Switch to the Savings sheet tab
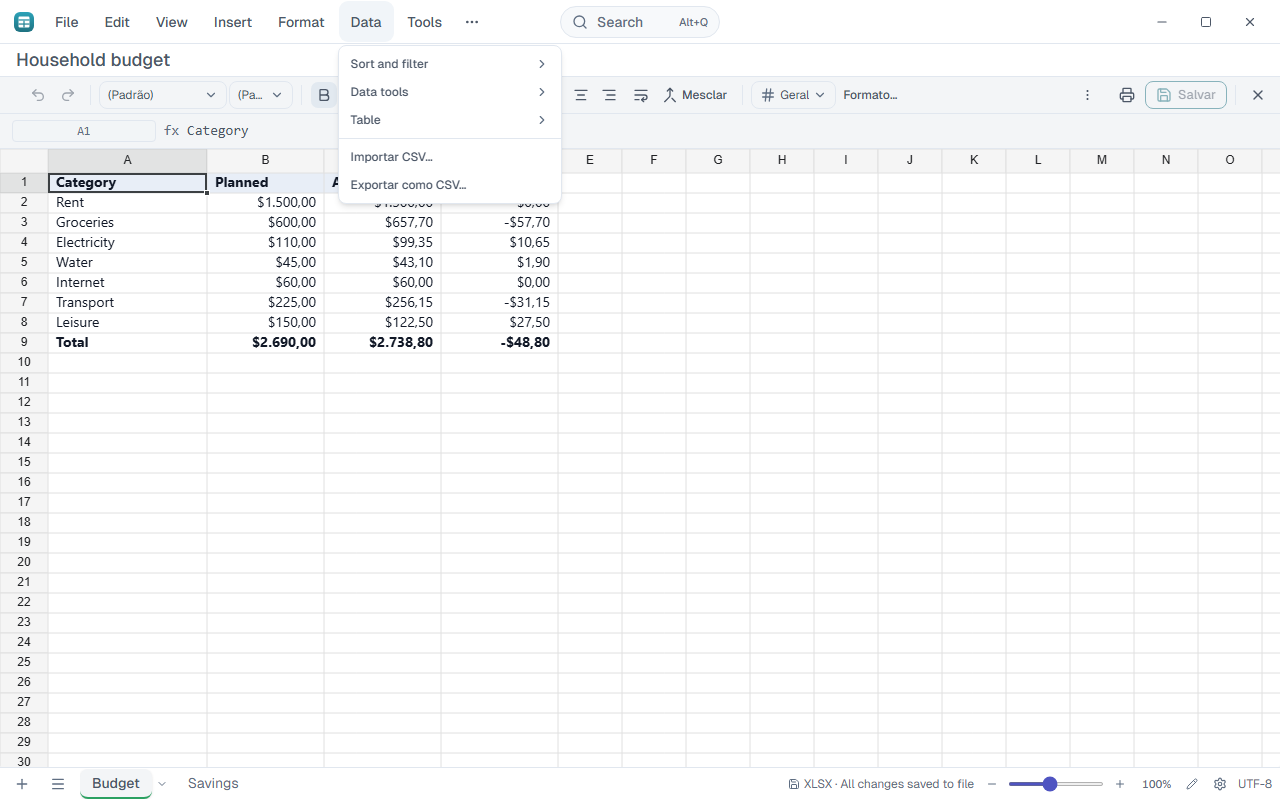The height and width of the screenshot is (800, 1280). click(213, 783)
